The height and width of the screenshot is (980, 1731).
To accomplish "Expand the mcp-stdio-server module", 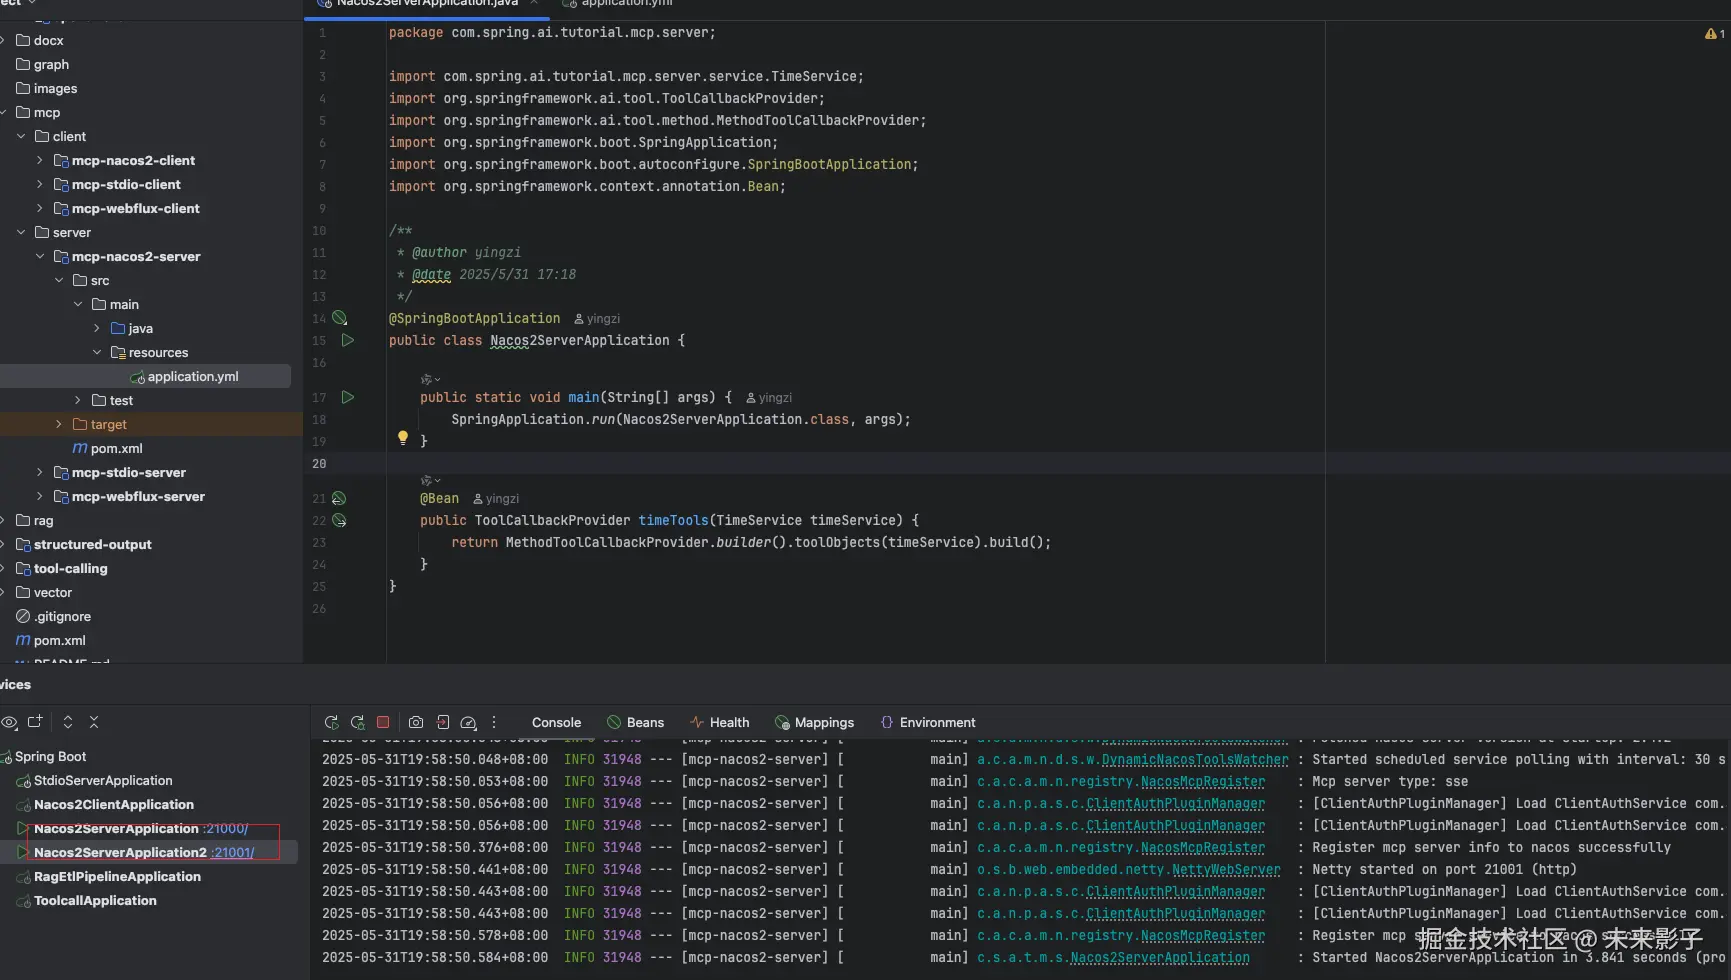I will tap(39, 472).
